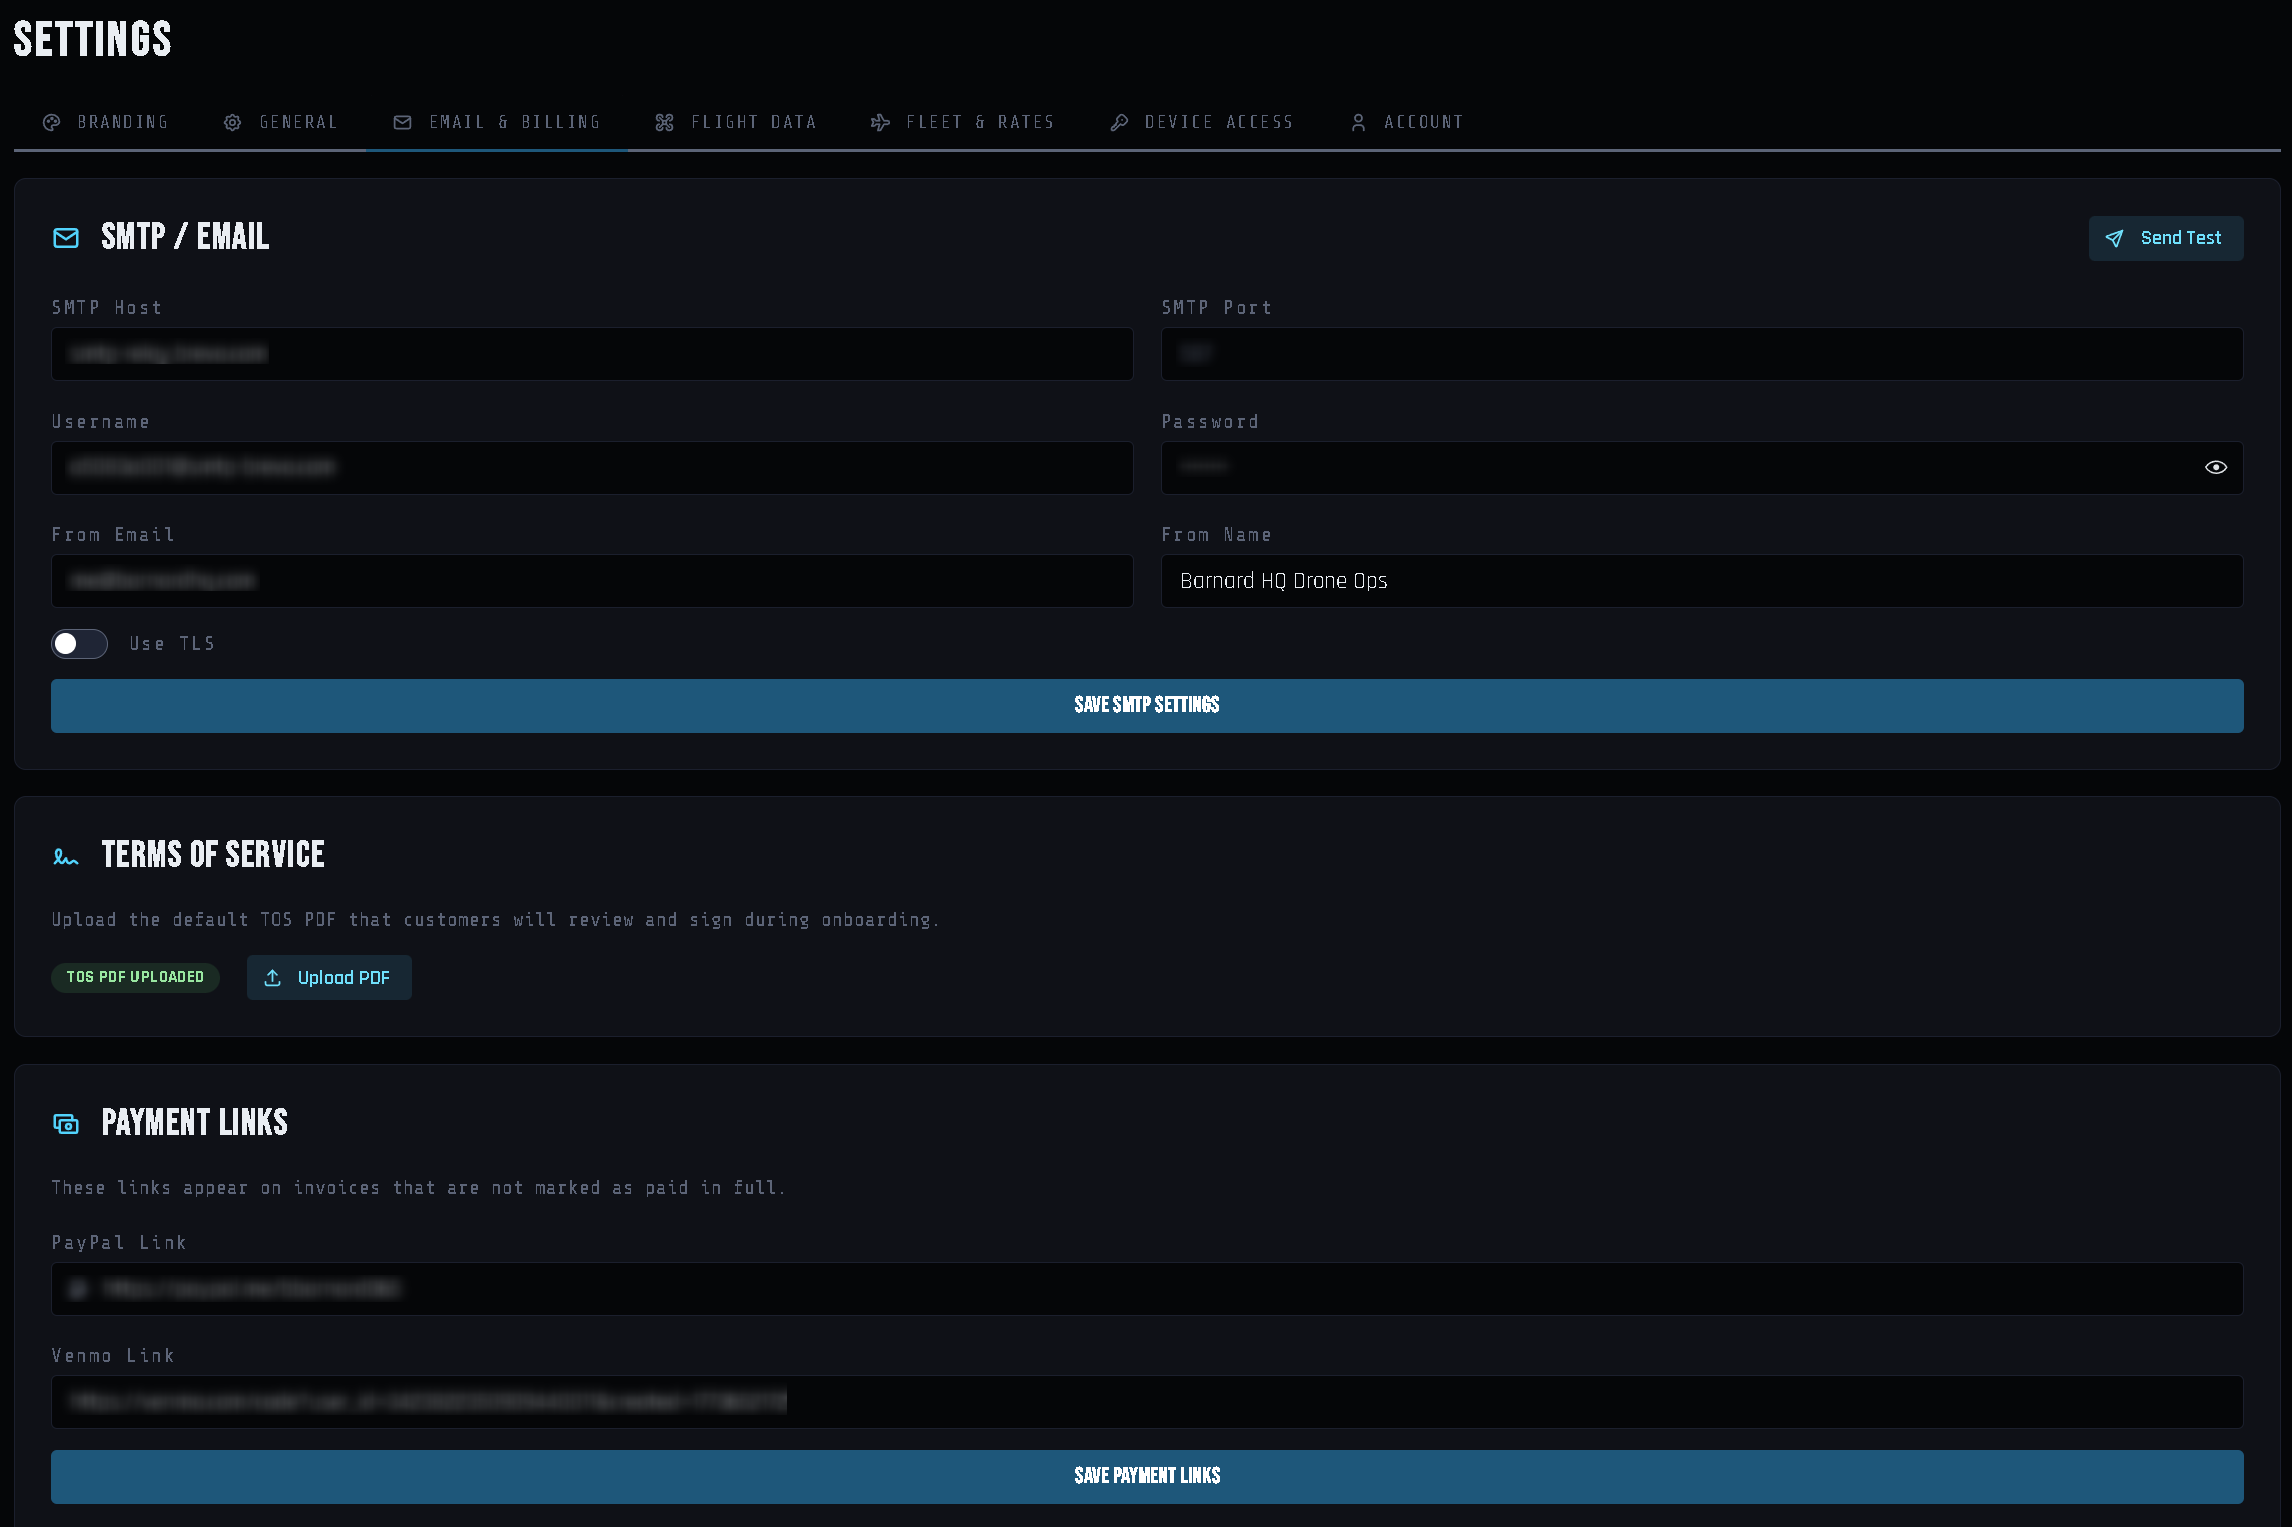Click the Venmo Link label
The width and height of the screenshot is (2292, 1527).
113,1356
